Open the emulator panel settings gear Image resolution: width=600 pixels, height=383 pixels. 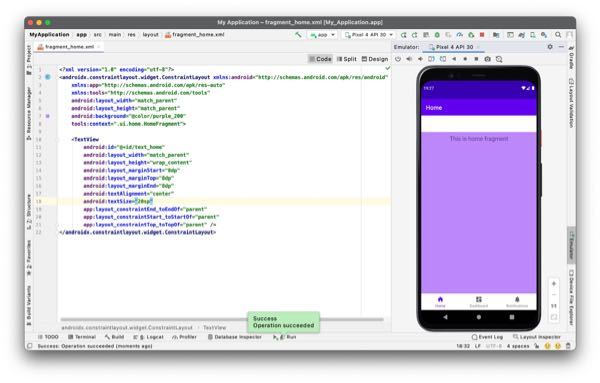coord(550,47)
